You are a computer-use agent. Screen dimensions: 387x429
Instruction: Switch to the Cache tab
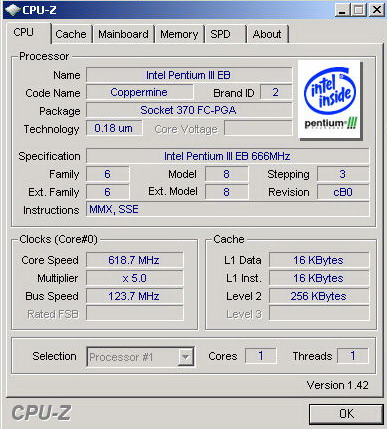pyautogui.click(x=71, y=34)
